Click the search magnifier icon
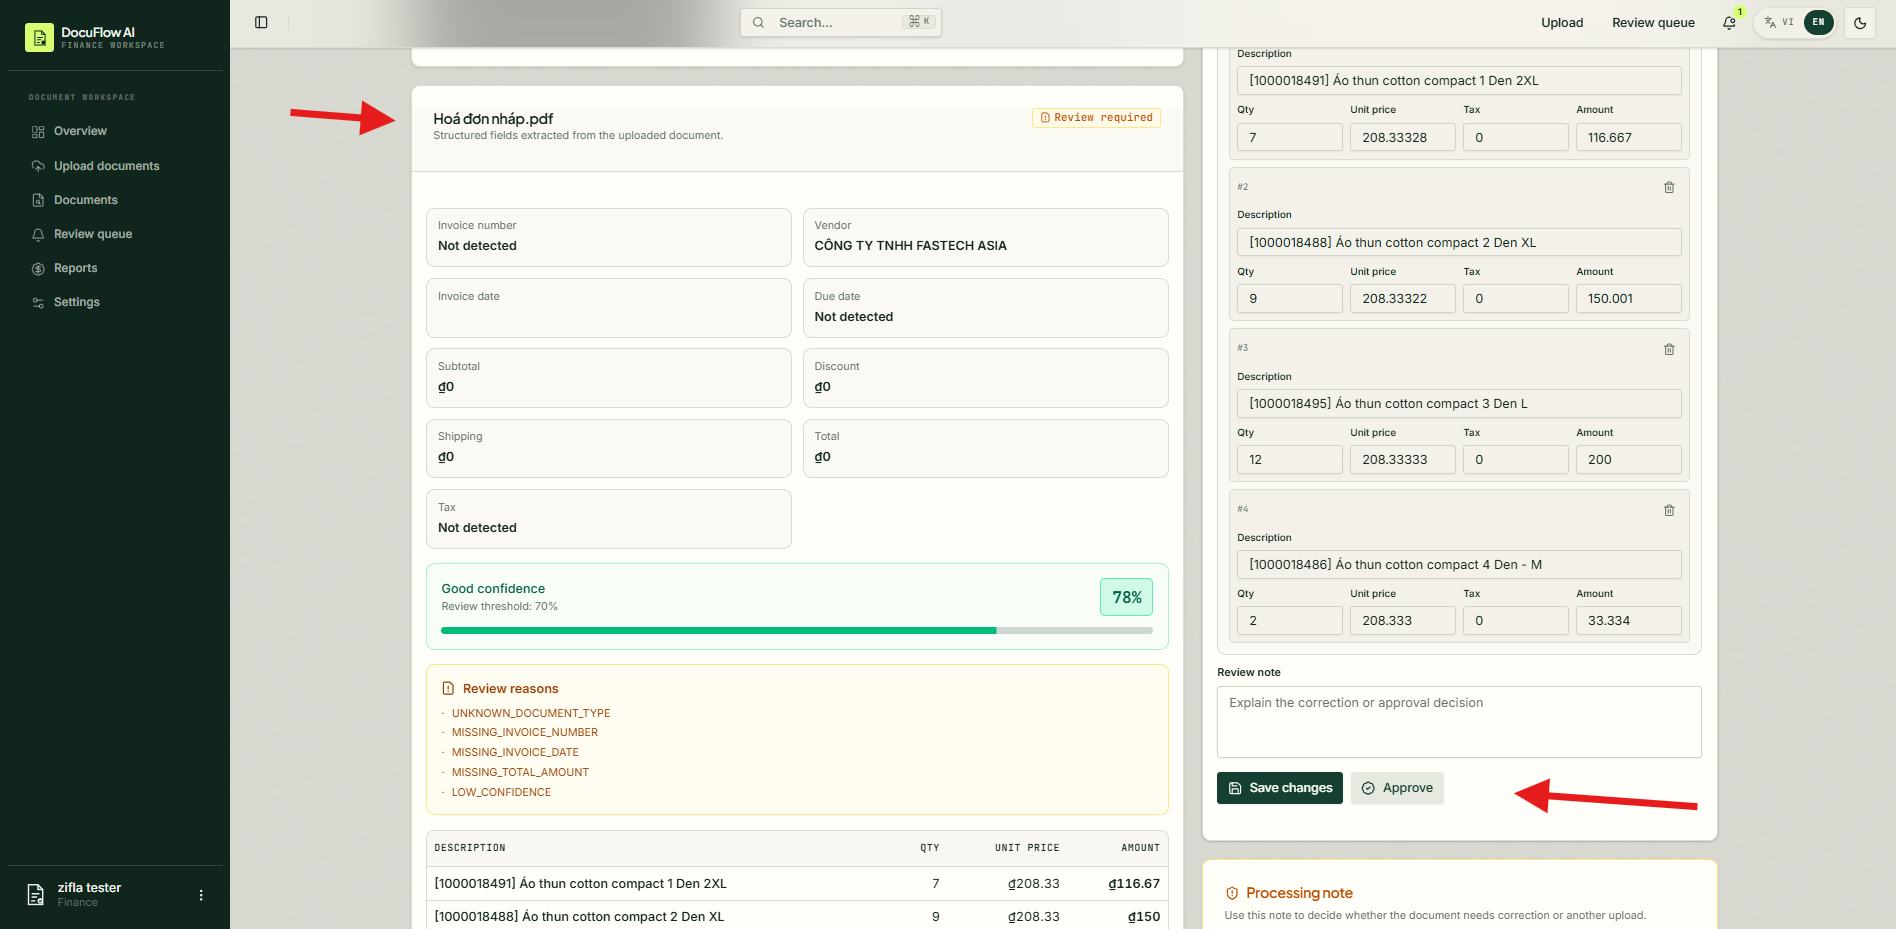Image resolution: width=1896 pixels, height=929 pixels. pos(759,22)
